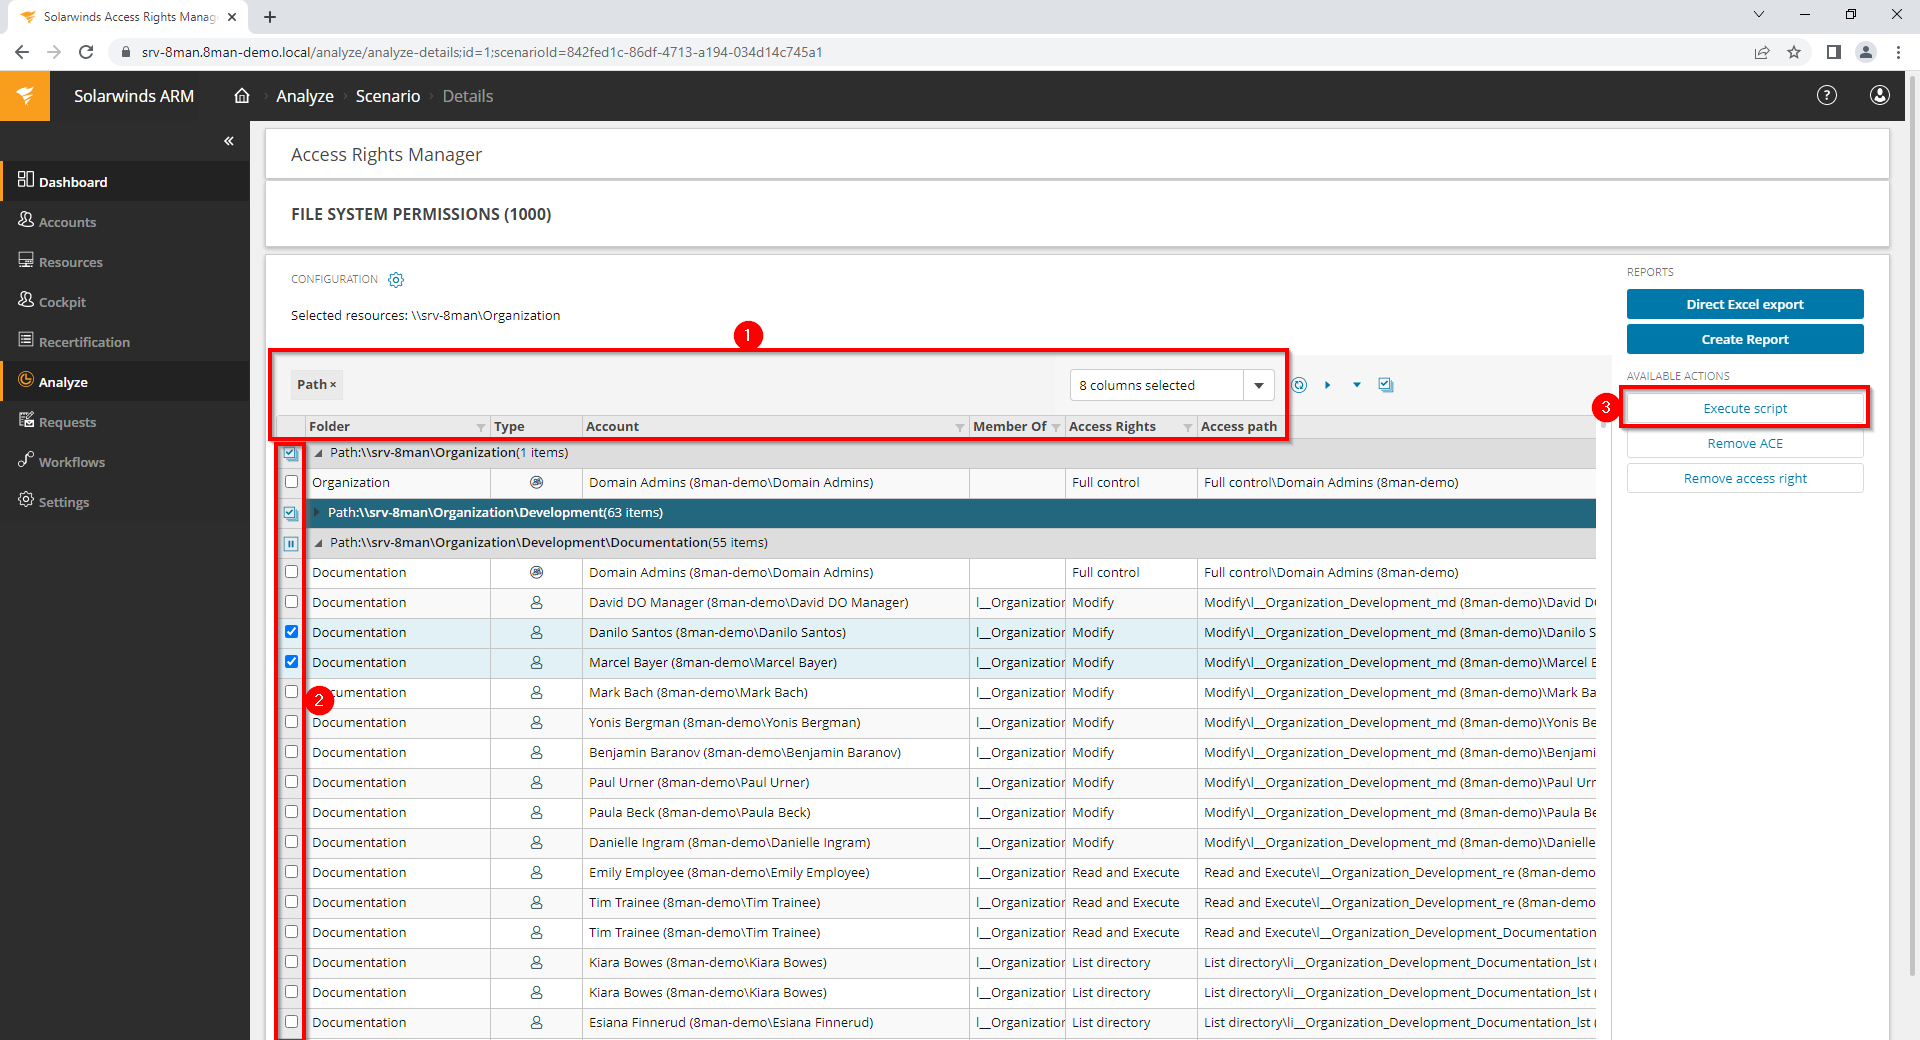Screen dimensions: 1920x1040
Task: Open the configuration gear icon
Action: coord(396,280)
